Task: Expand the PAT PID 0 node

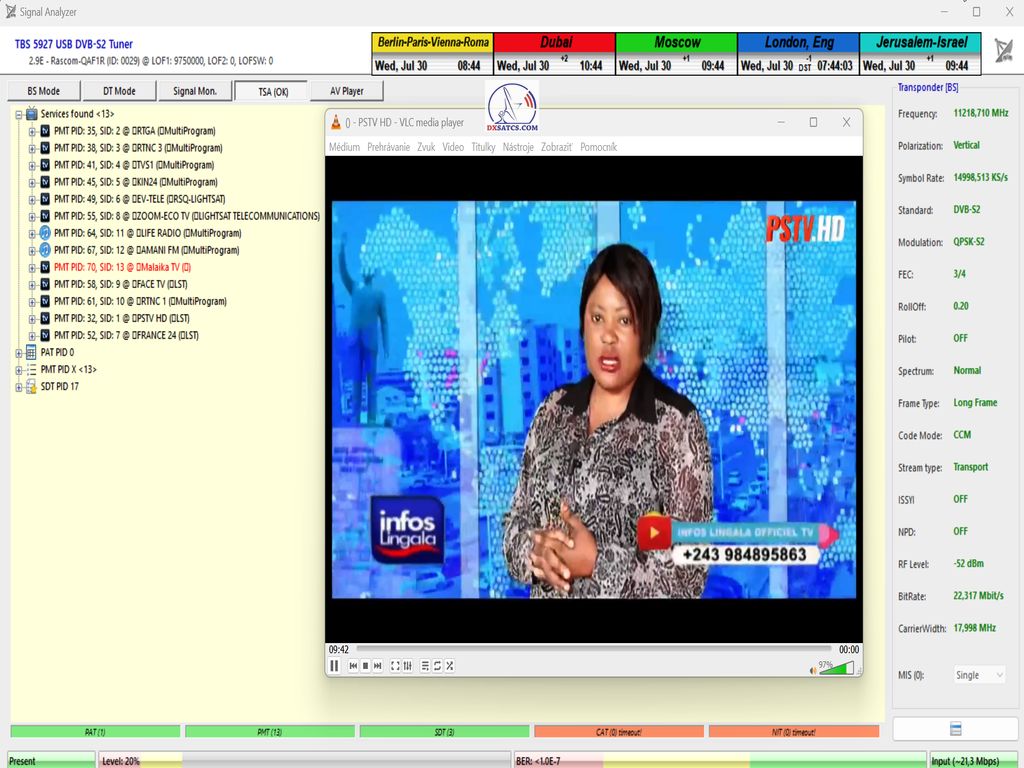Action: coord(19,352)
